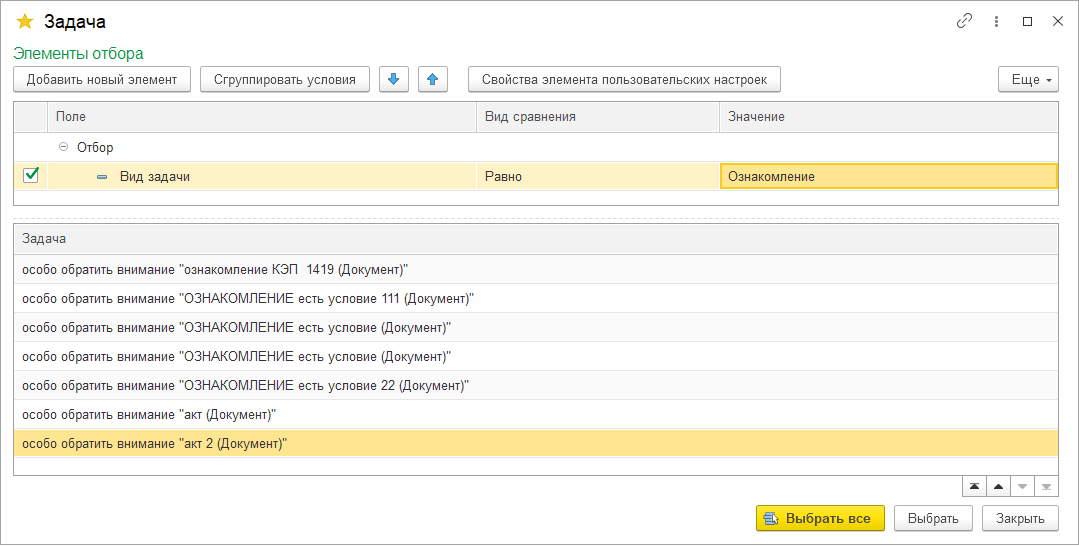Select the "акт (Документ)" task row
Screen dimensions: 1079x546
(x=150, y=414)
